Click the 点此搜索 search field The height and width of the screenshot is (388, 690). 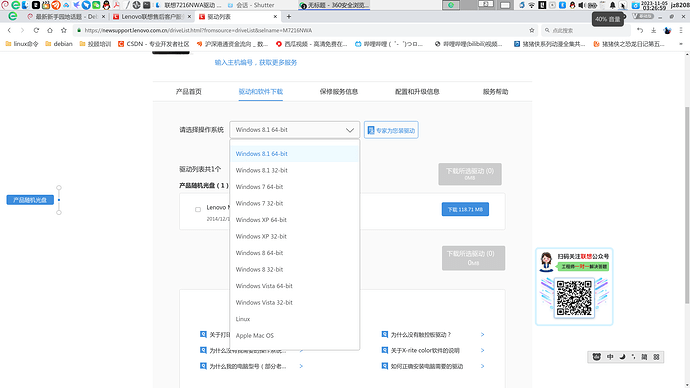pos(585,30)
